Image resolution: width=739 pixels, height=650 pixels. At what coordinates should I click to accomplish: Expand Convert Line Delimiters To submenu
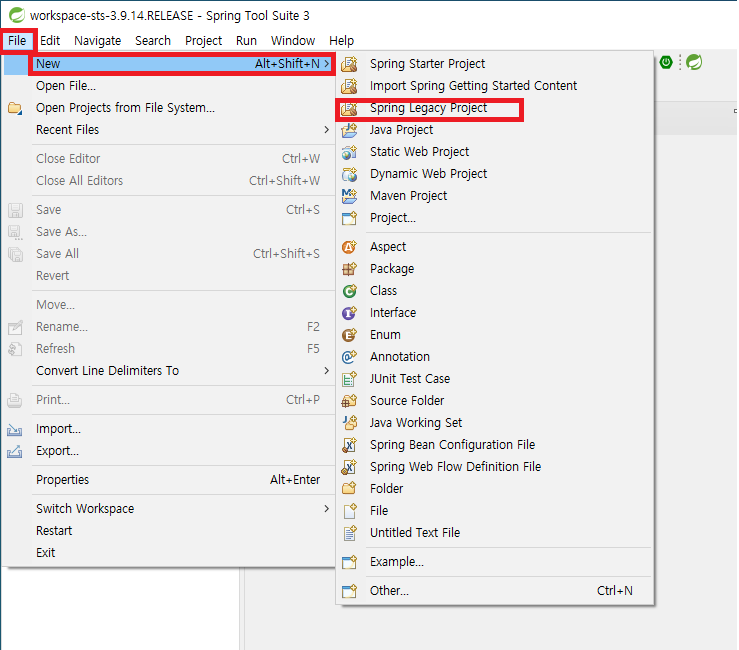click(327, 371)
